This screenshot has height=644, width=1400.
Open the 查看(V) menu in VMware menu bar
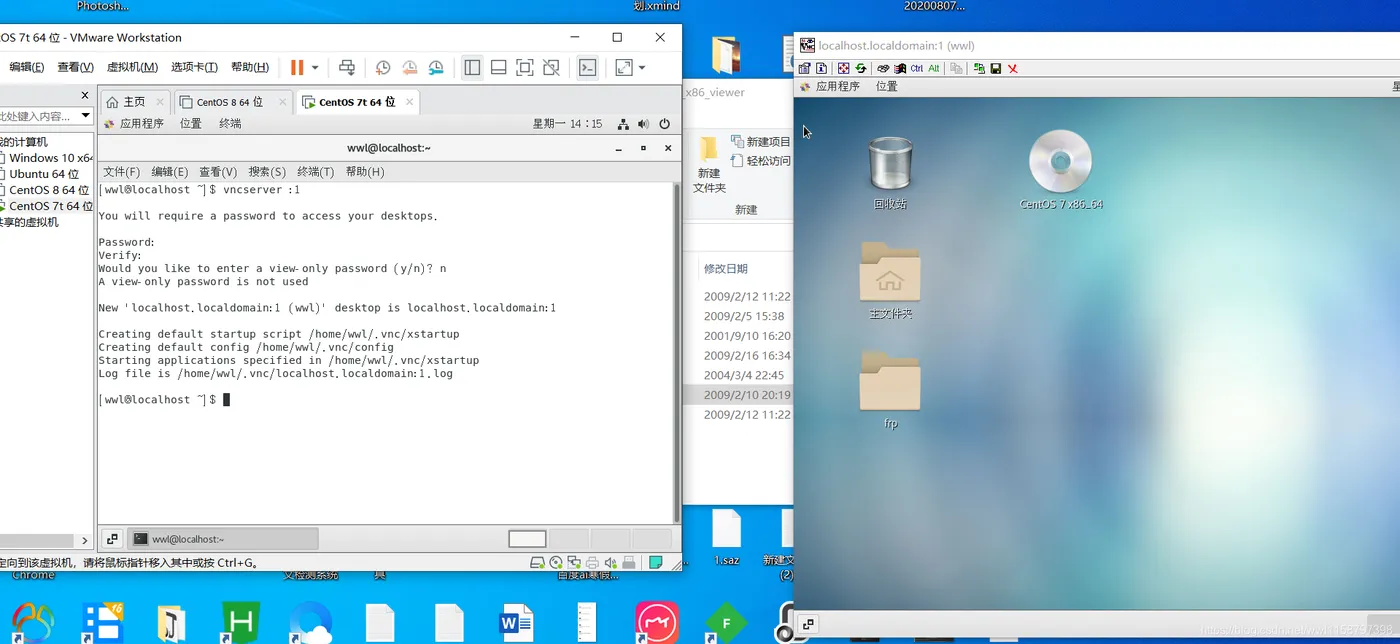point(75,67)
